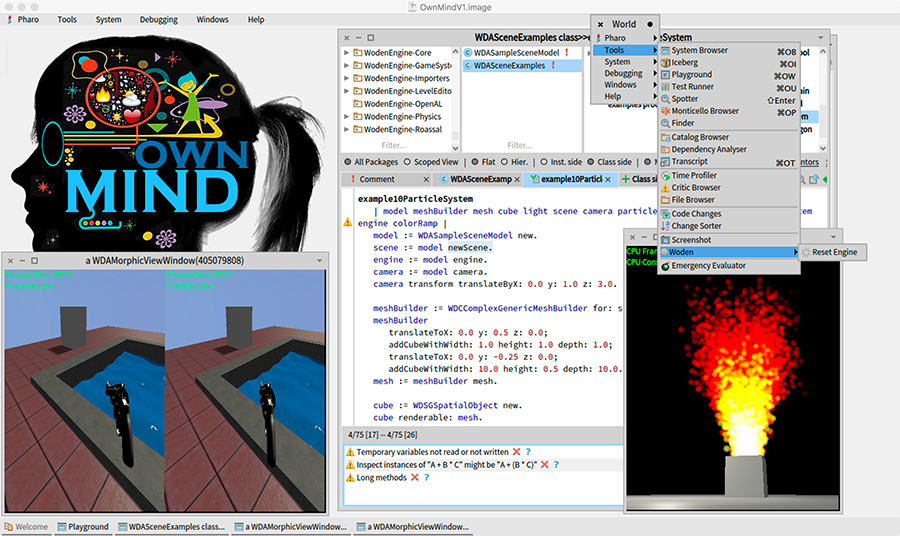
Task: Open Windows submenu in World menu
Action: [x=625, y=85]
